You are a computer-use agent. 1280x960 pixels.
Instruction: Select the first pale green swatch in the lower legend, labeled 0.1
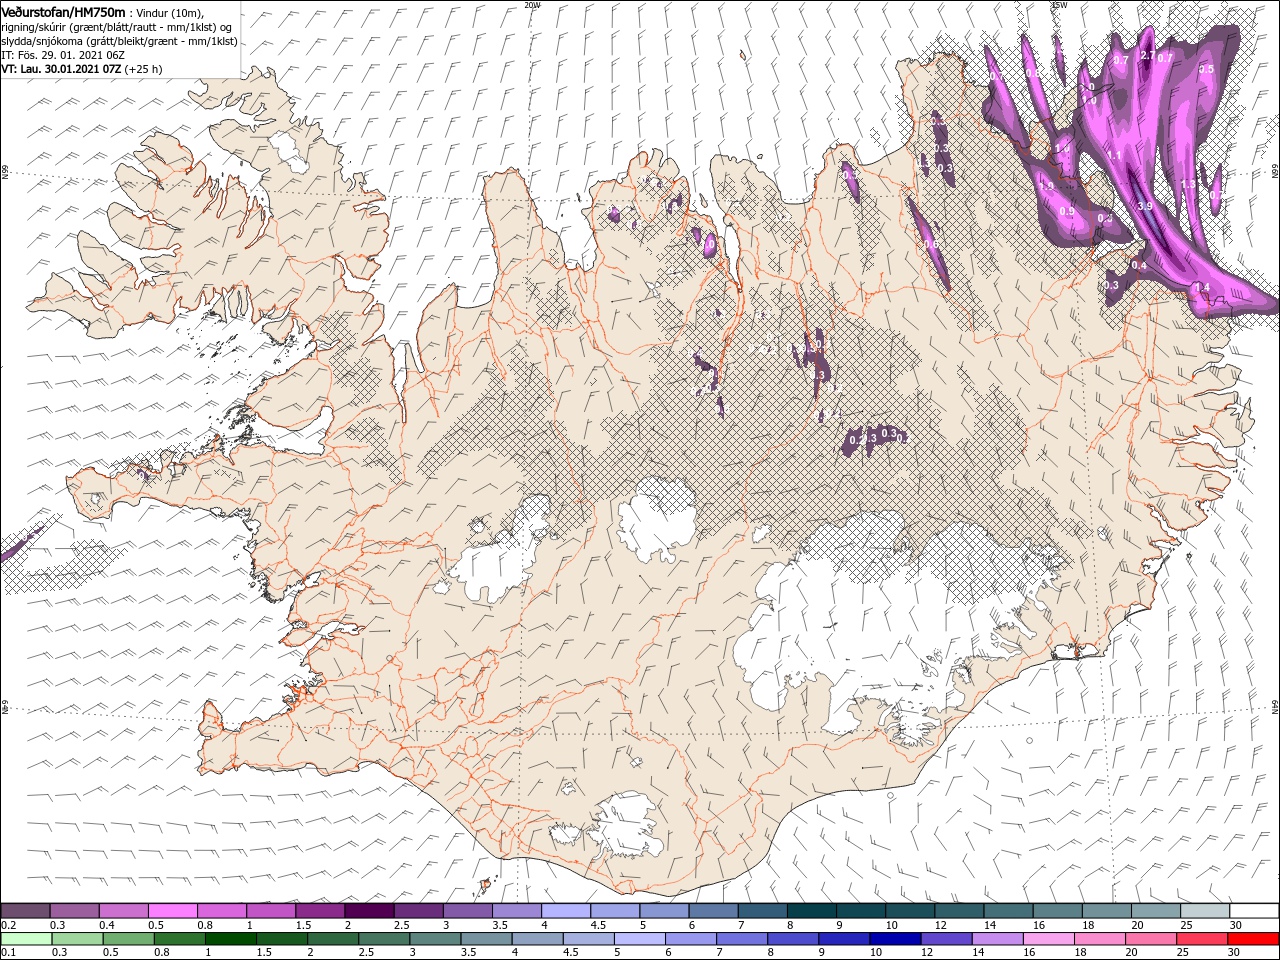pos(26,939)
